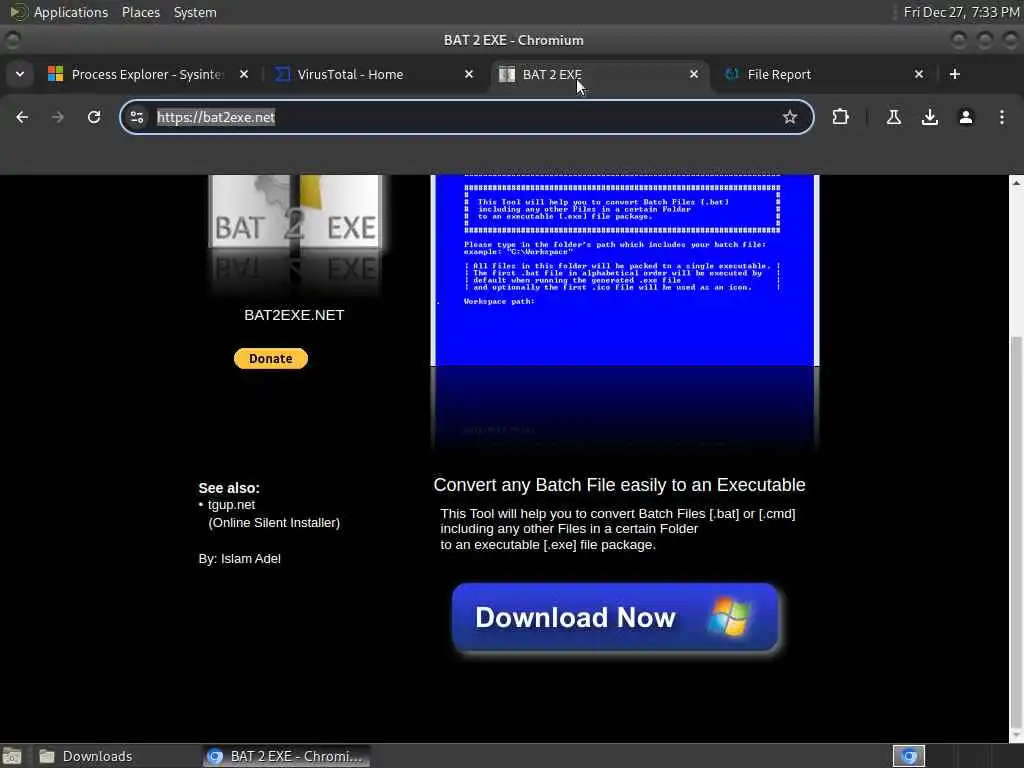Image resolution: width=1024 pixels, height=768 pixels.
Task: Close the VirusTotal tab
Action: [468, 74]
